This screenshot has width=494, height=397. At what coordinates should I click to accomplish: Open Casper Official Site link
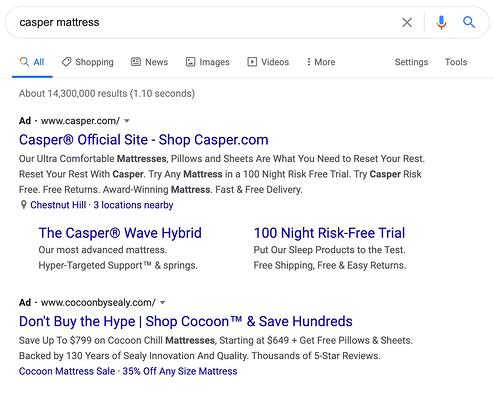coord(144,140)
